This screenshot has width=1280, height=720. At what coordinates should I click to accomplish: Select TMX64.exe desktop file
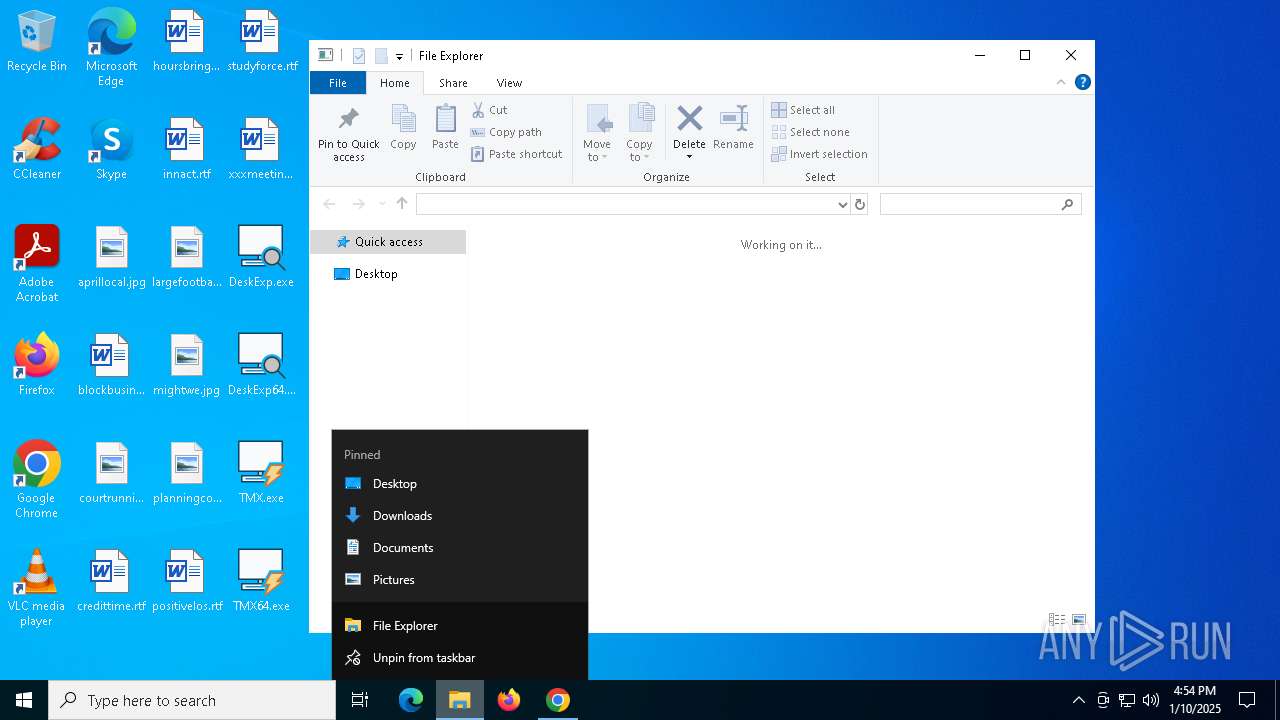coord(261,581)
